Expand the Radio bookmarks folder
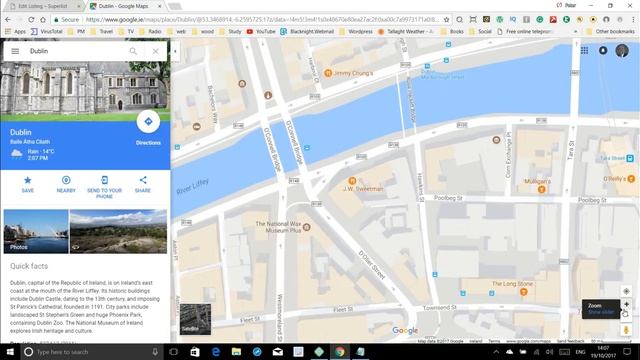This screenshot has width=640, height=360. coord(150,31)
